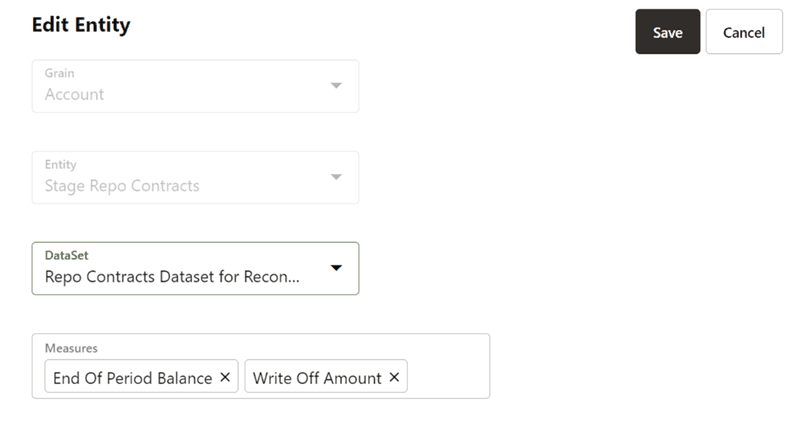This screenshot has width=801, height=432.
Task: Remove the Write Off Amount measure
Action: coord(394,378)
